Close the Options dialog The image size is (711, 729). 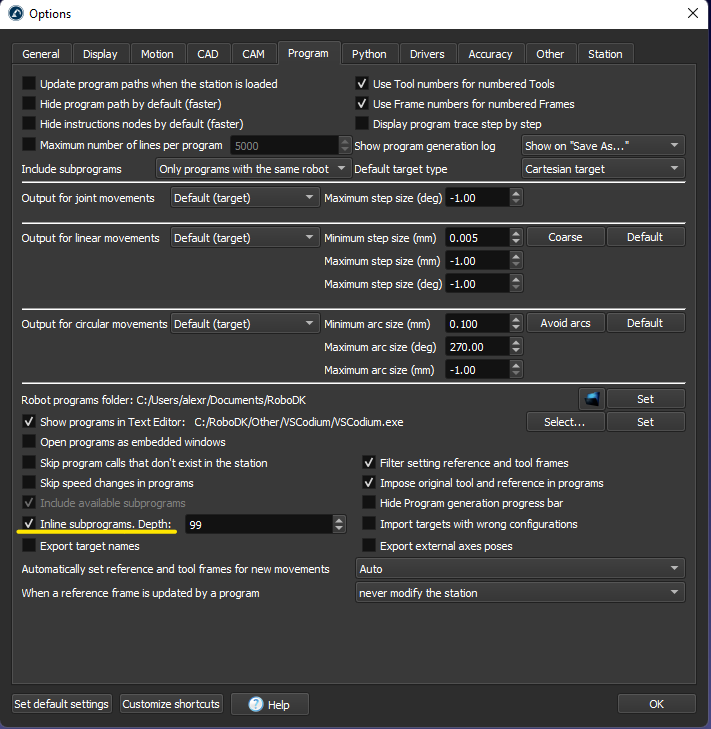point(693,13)
